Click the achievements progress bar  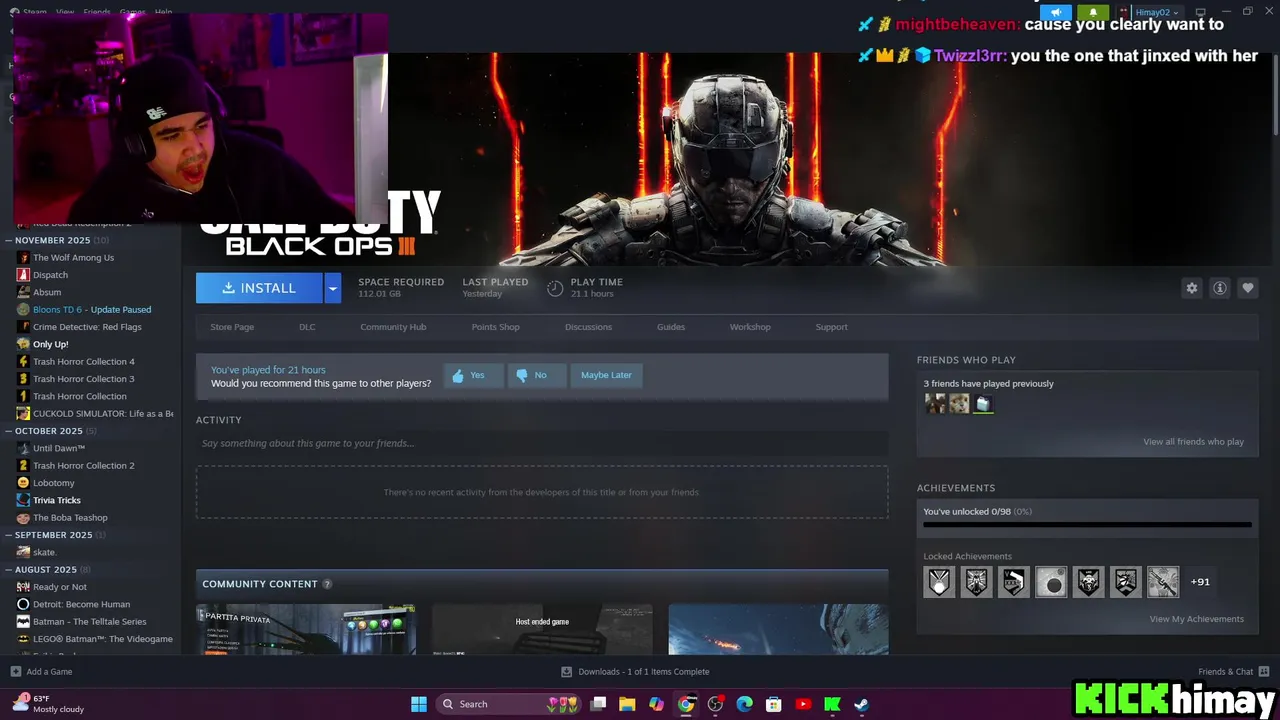tap(1087, 524)
